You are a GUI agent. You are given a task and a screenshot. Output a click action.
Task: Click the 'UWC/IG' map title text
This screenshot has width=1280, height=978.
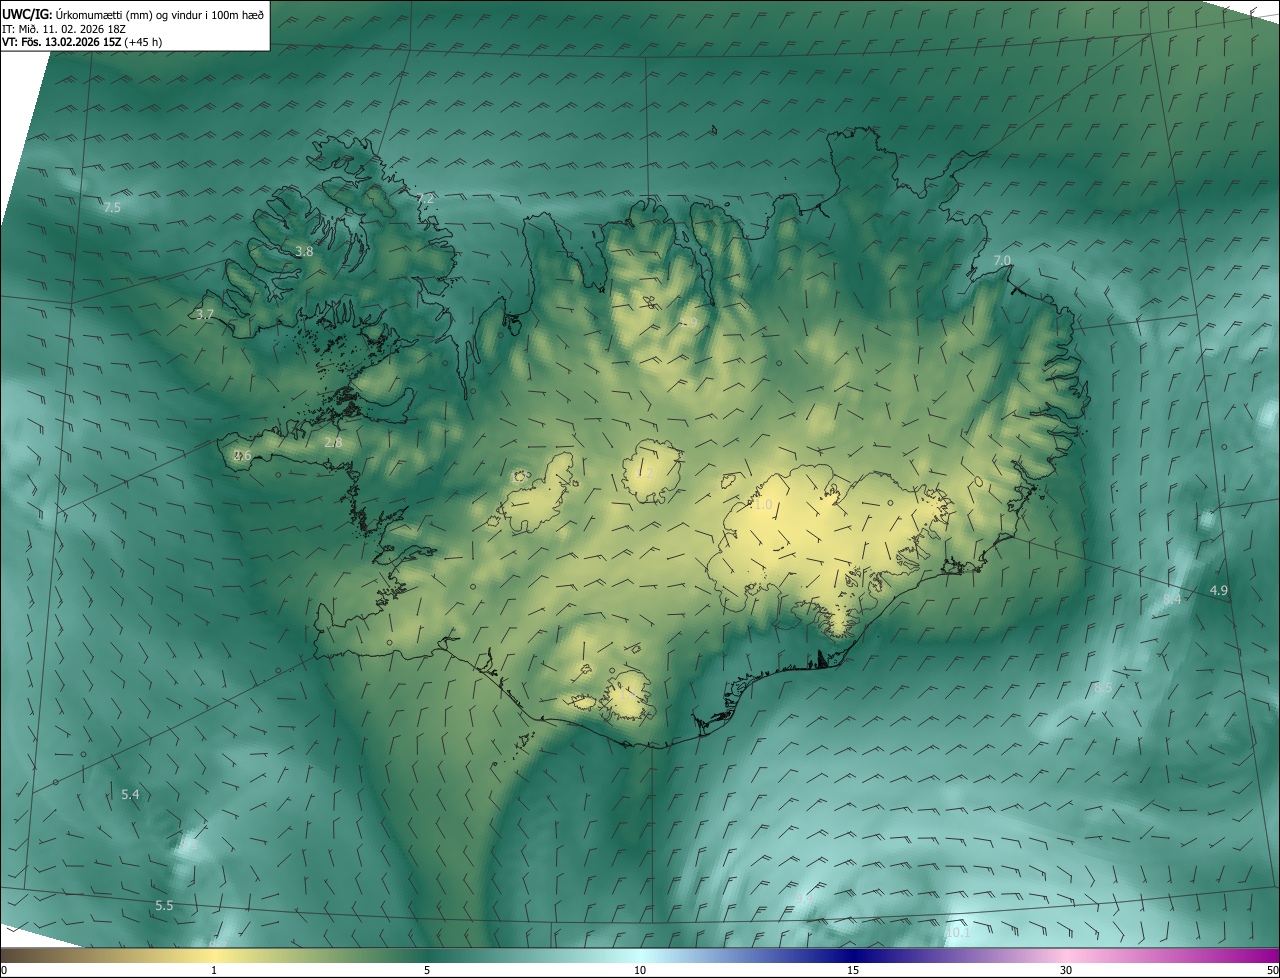coord(27,14)
